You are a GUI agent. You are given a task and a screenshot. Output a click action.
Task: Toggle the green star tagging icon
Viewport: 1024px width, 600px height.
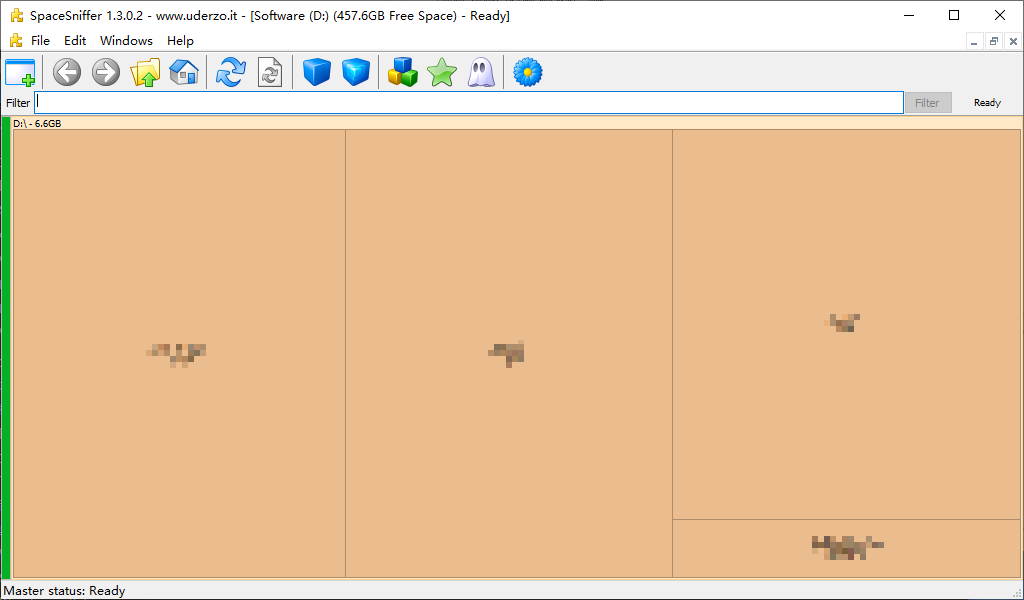(x=441, y=72)
